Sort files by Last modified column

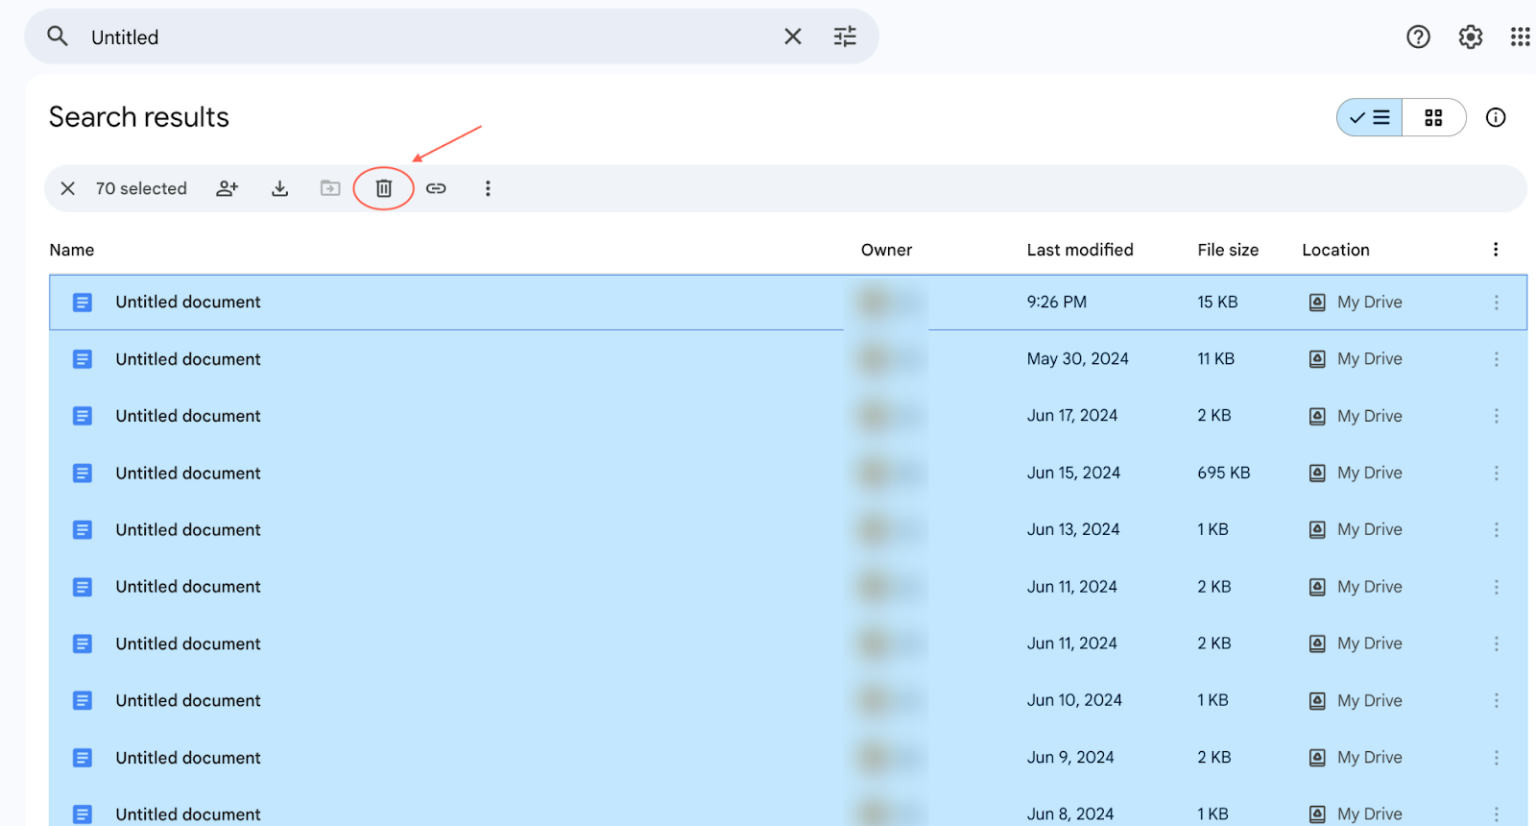click(1080, 249)
